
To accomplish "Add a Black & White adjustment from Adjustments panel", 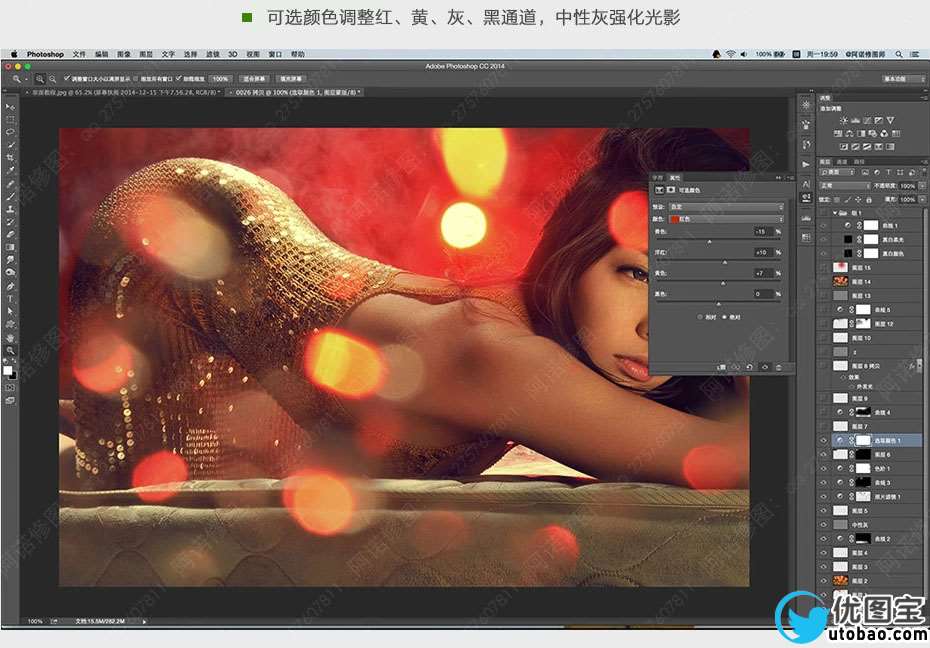I will point(861,133).
